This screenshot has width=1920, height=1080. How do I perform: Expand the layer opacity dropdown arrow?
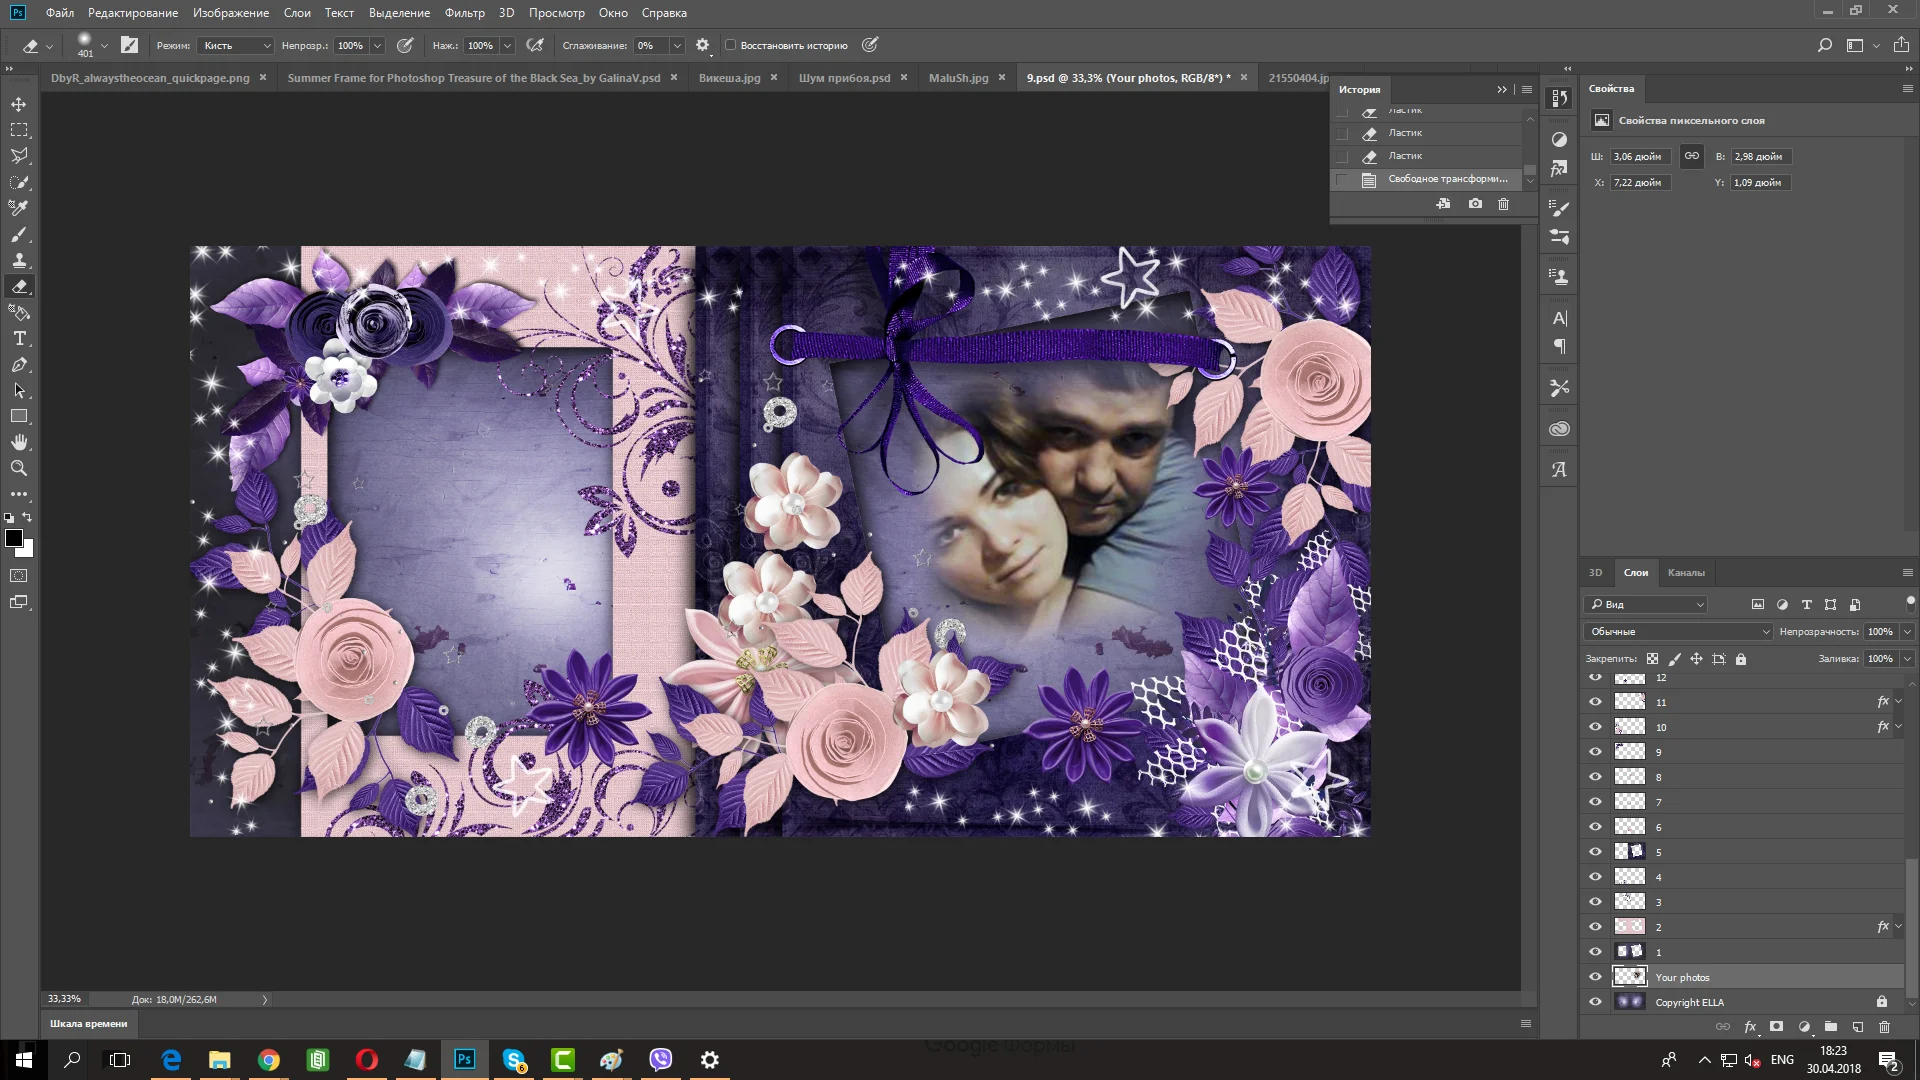point(1907,631)
